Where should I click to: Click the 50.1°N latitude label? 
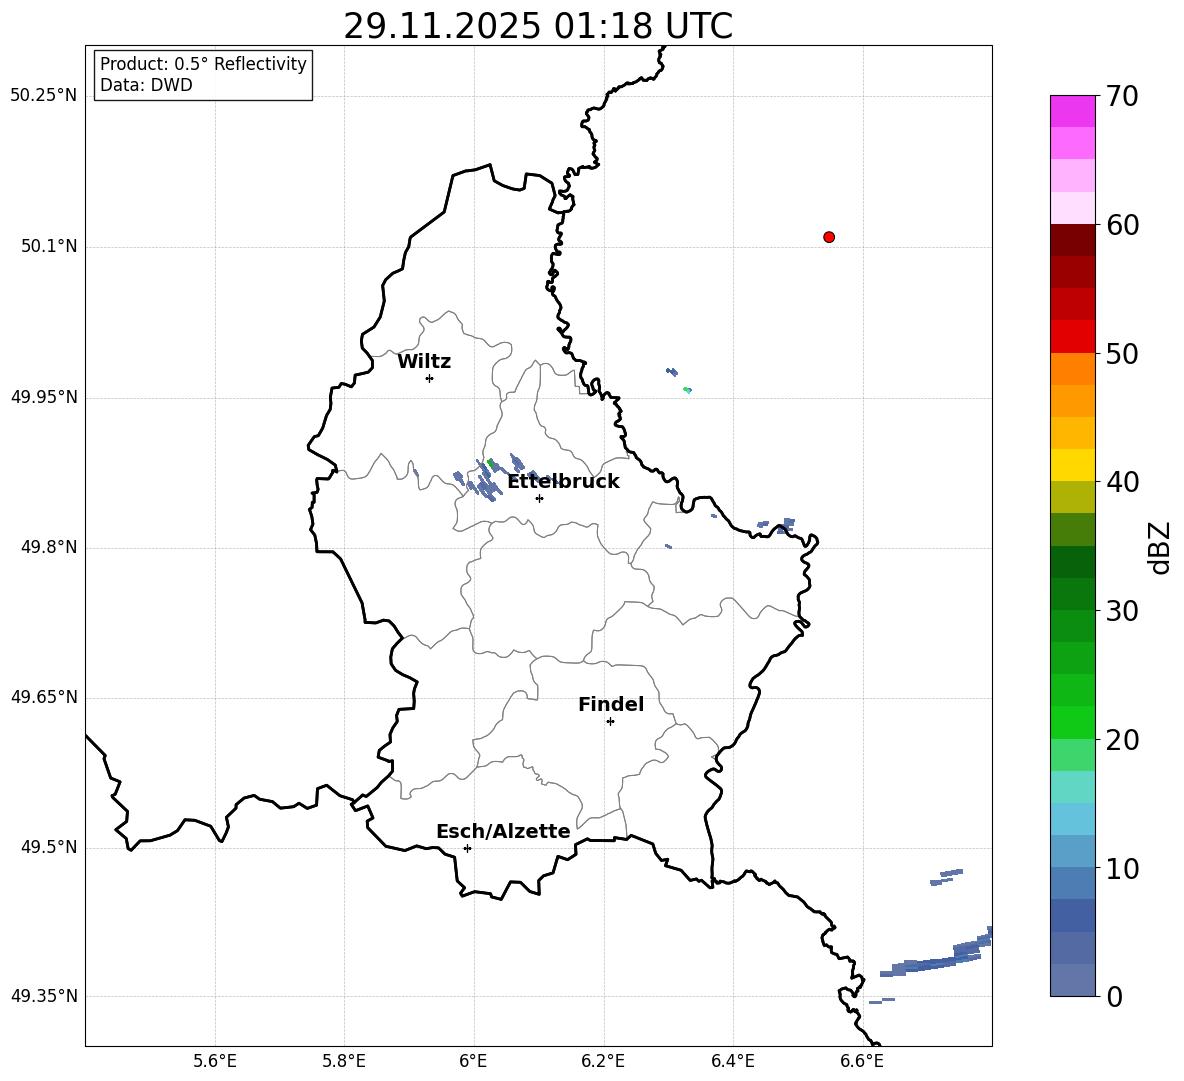tap(49, 247)
